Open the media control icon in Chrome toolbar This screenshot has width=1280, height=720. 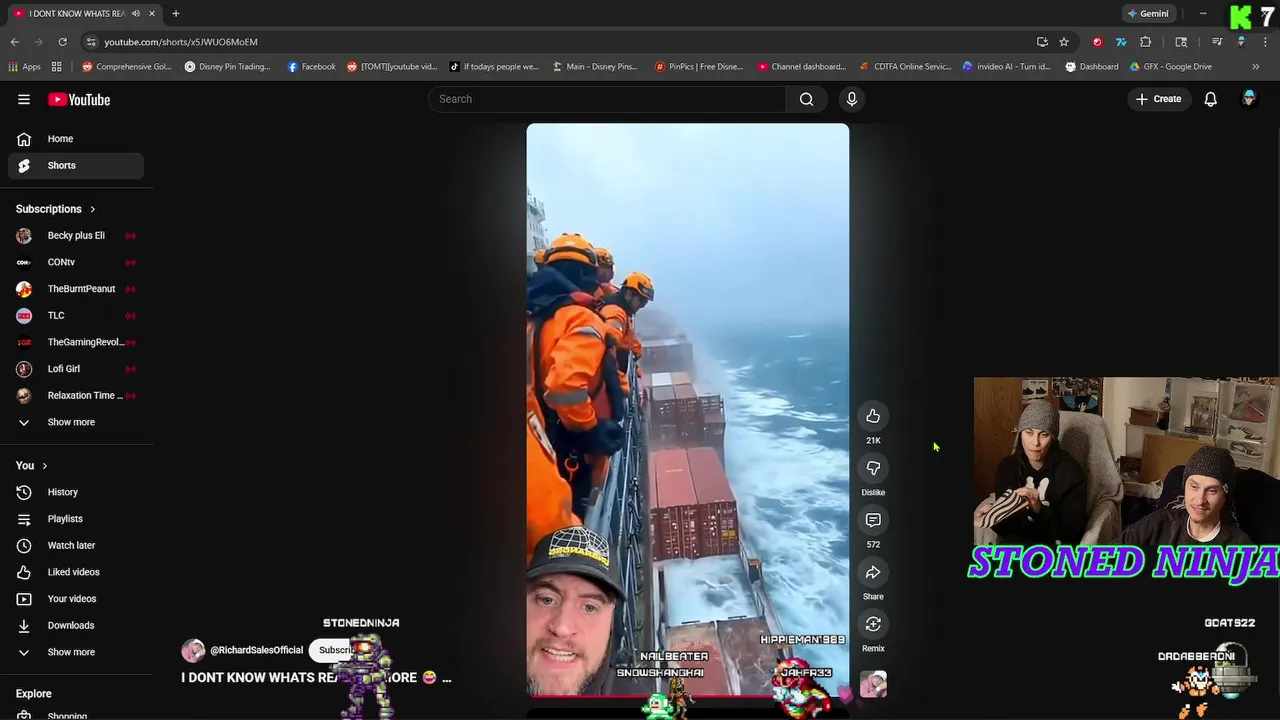tap(1217, 42)
